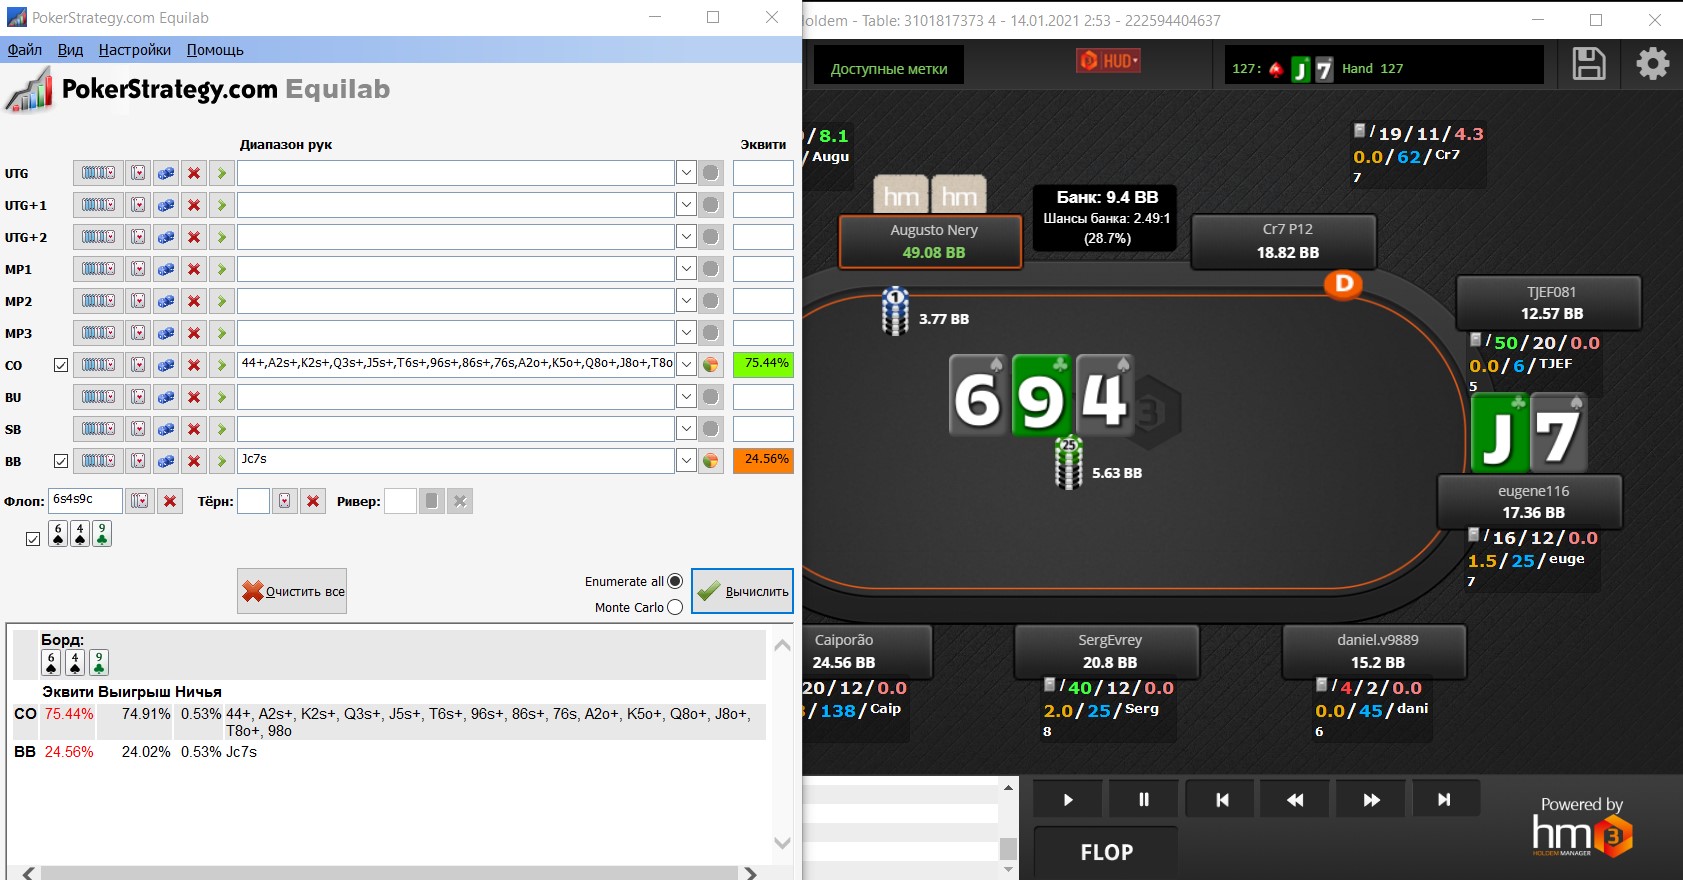Click save disk icon in replayer
The image size is (1683, 880).
click(x=1588, y=64)
